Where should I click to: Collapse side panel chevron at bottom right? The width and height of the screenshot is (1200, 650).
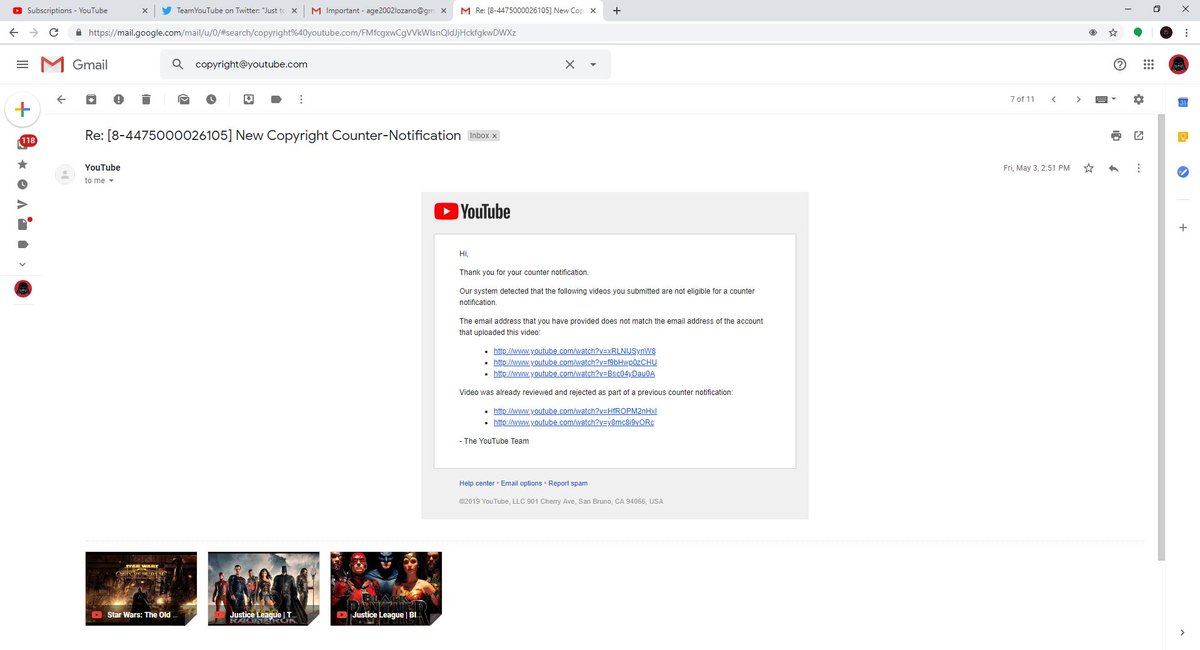[x=1182, y=632]
